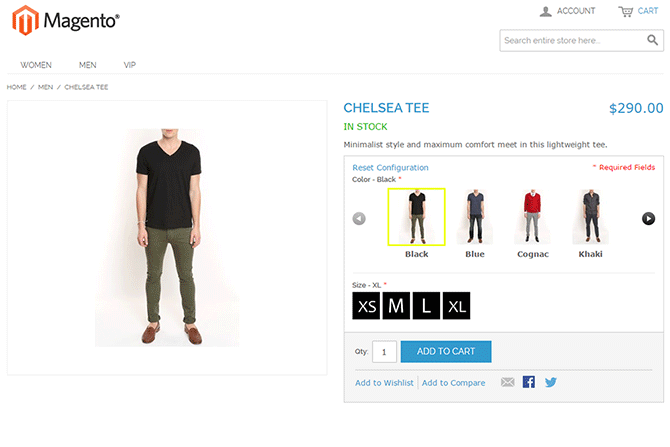670x447 pixels.
Task: Share product on Facebook
Action: [529, 382]
